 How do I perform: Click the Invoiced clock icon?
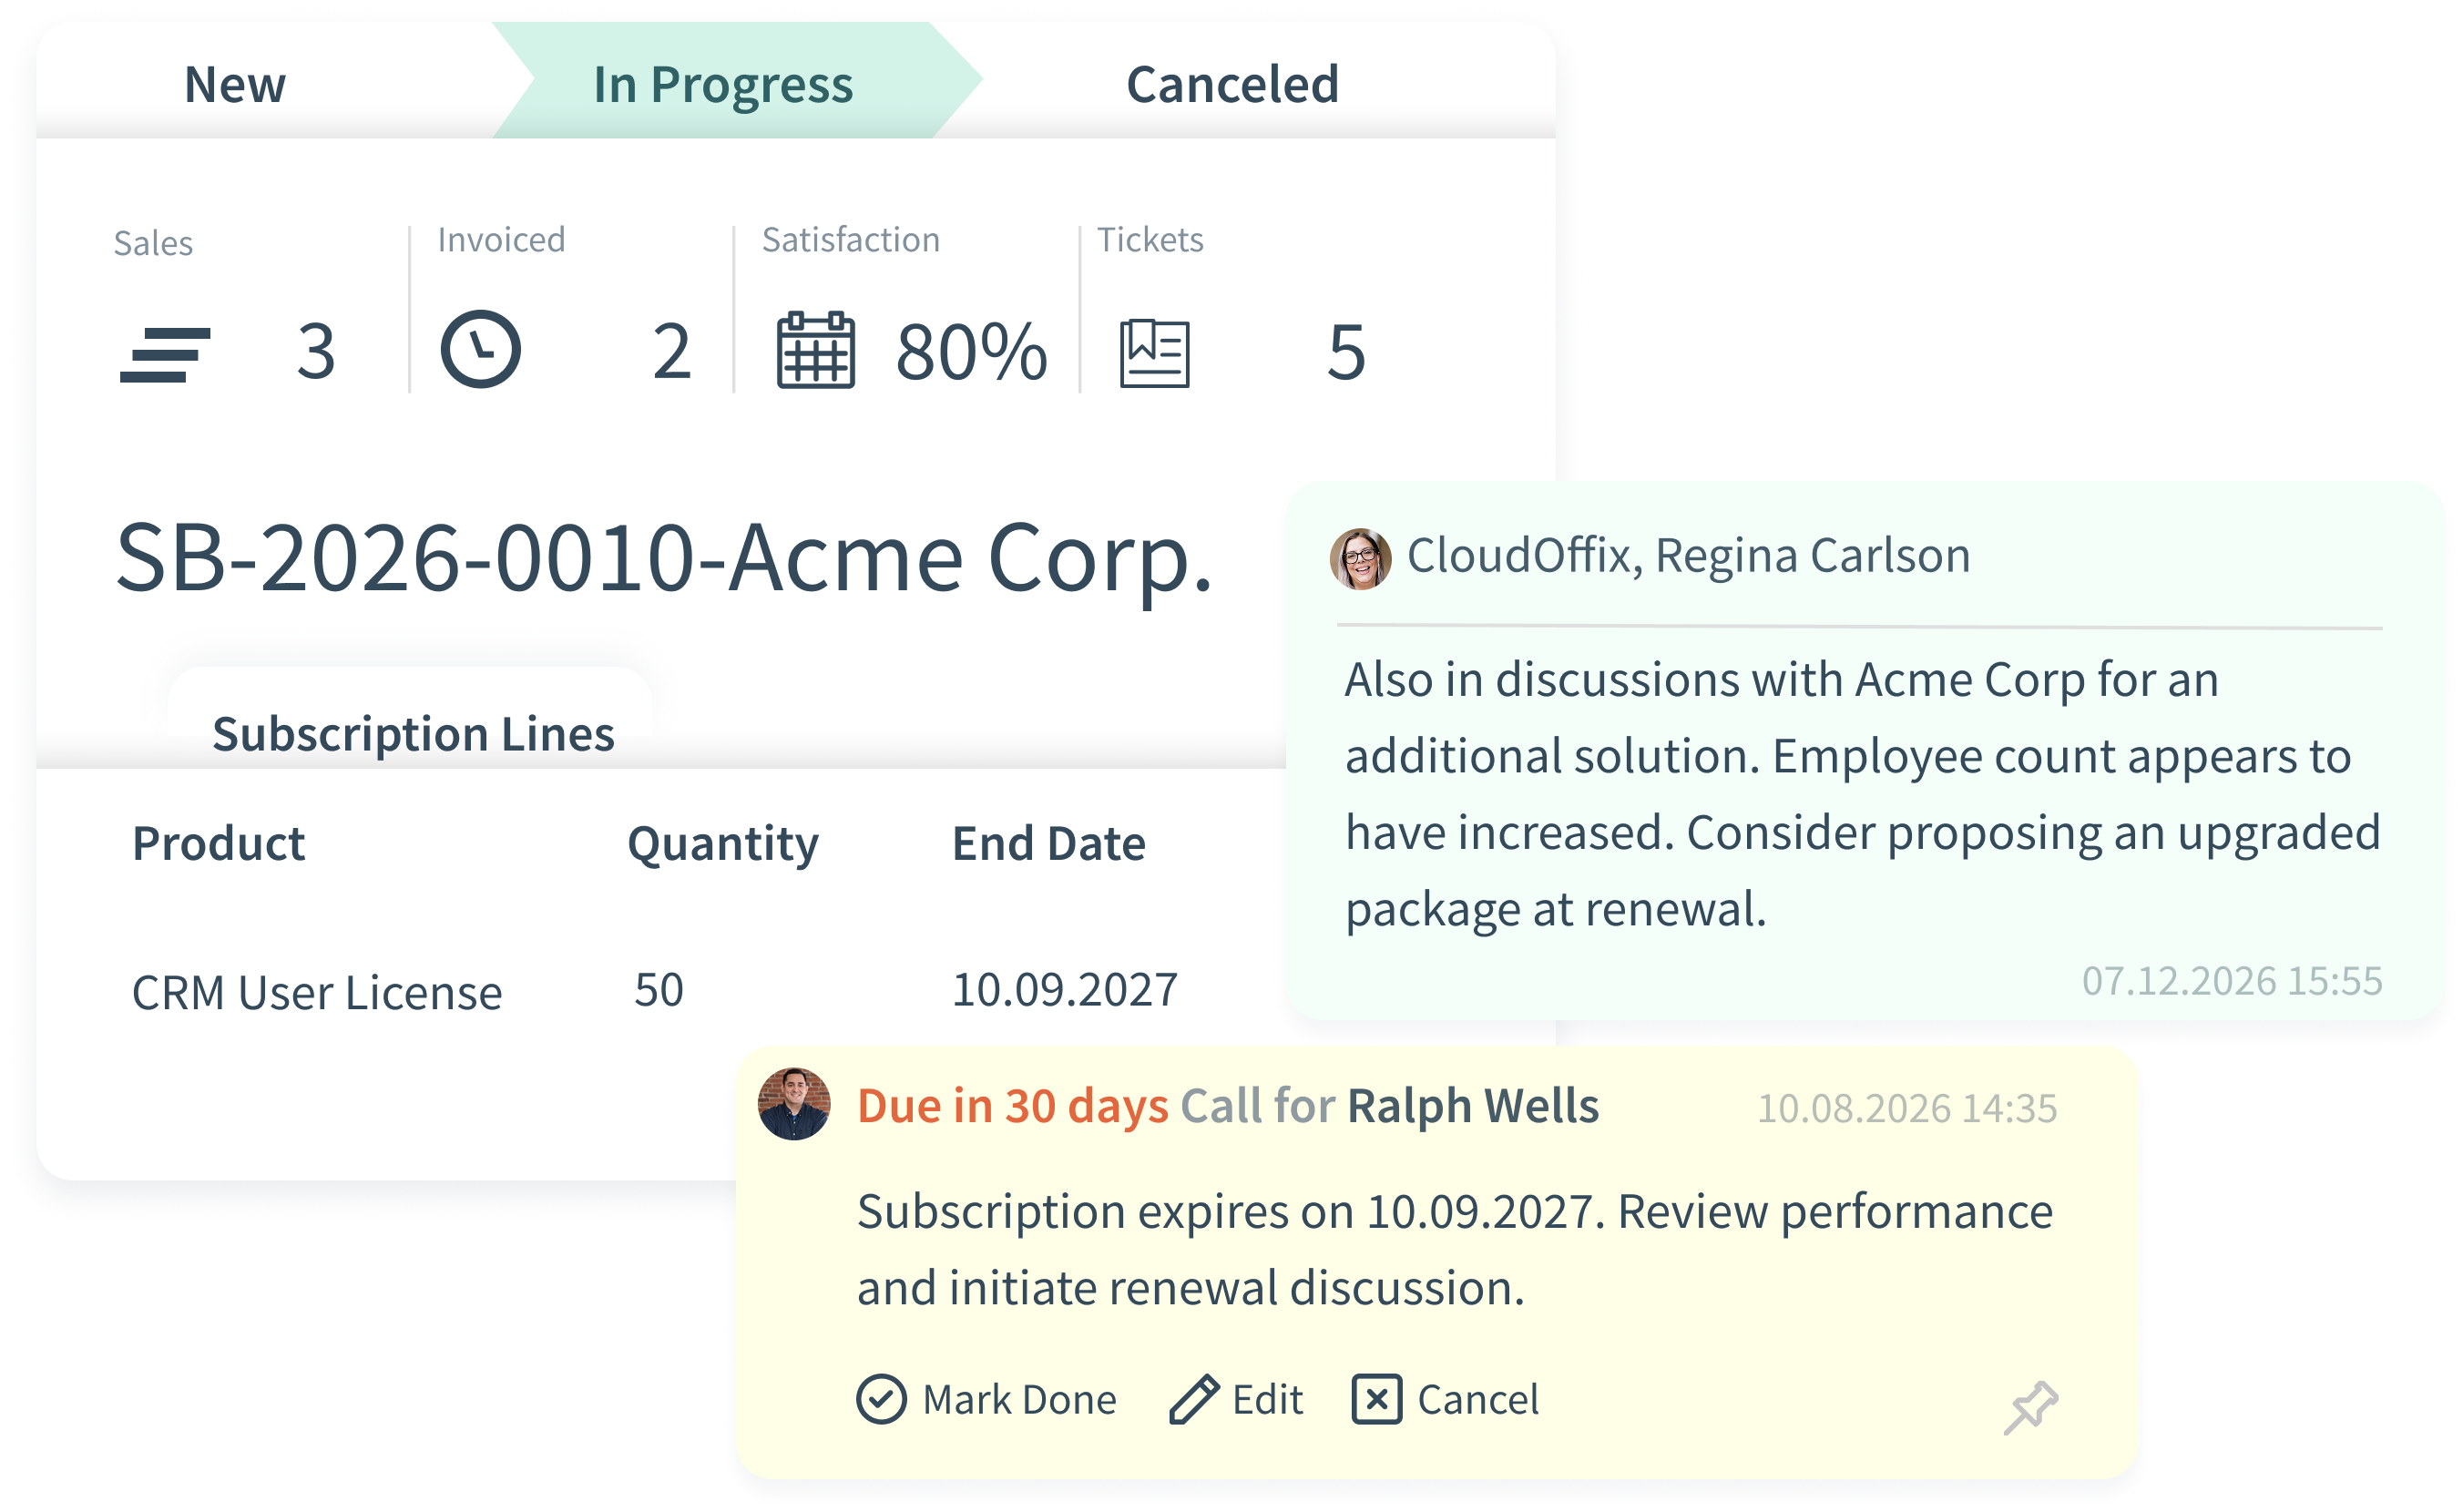pyautogui.click(x=480, y=350)
